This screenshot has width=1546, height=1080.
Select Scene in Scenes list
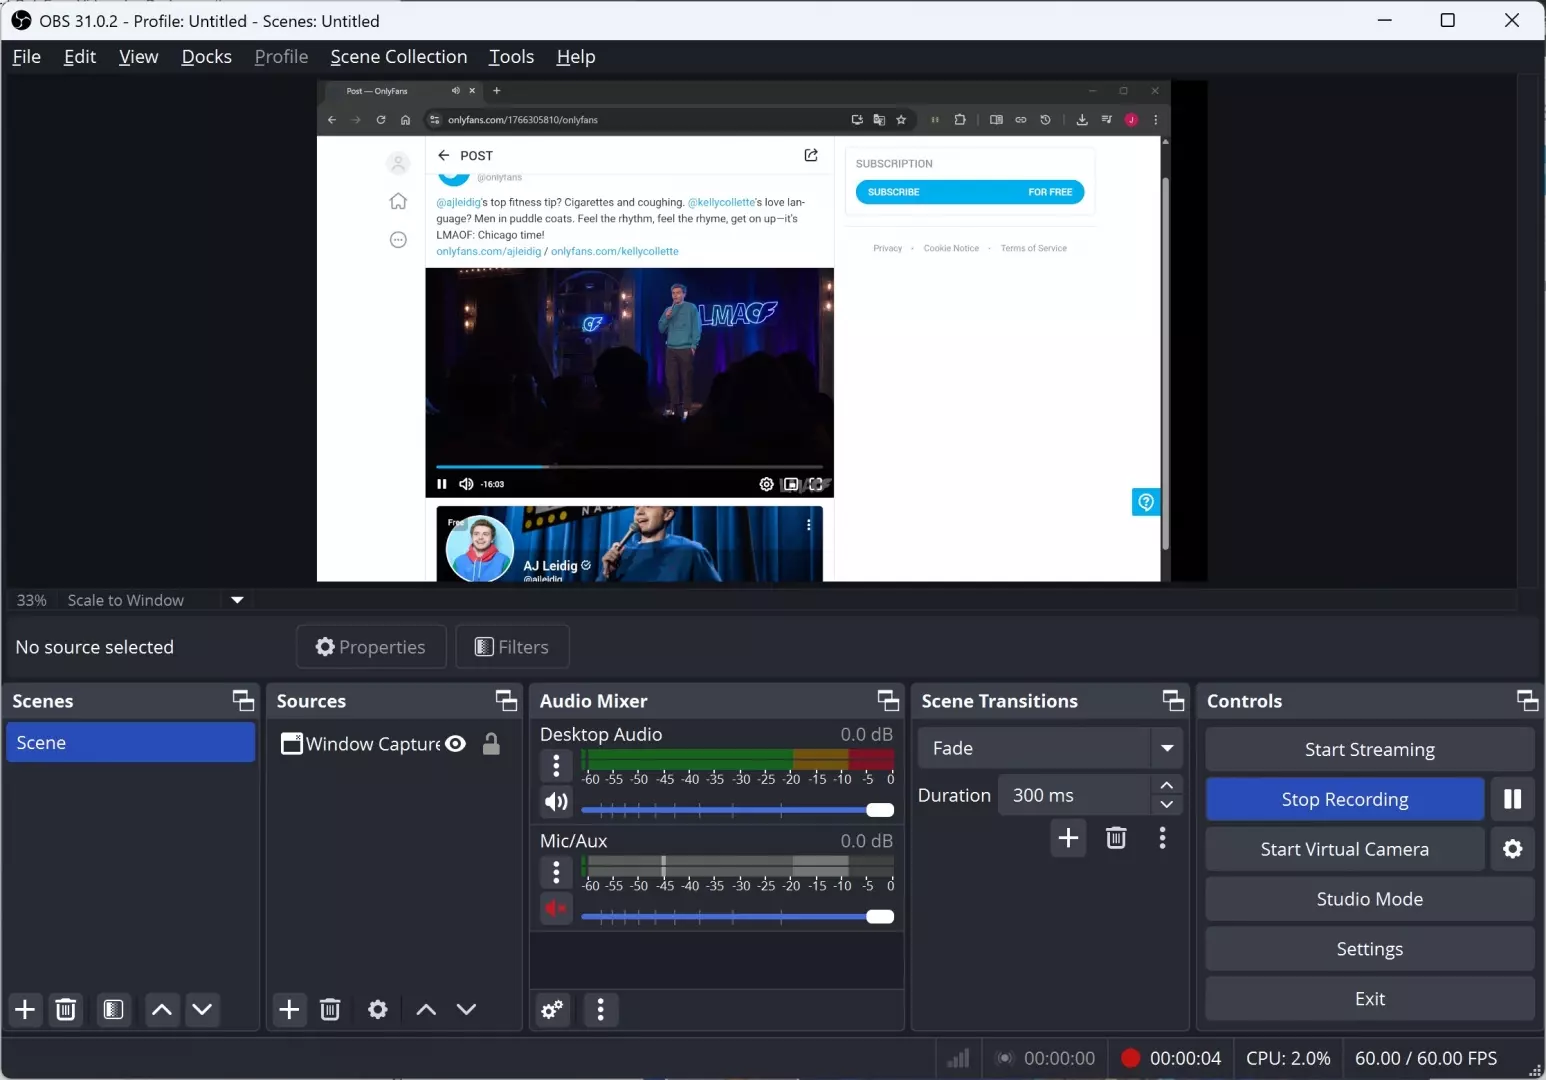pos(131,743)
